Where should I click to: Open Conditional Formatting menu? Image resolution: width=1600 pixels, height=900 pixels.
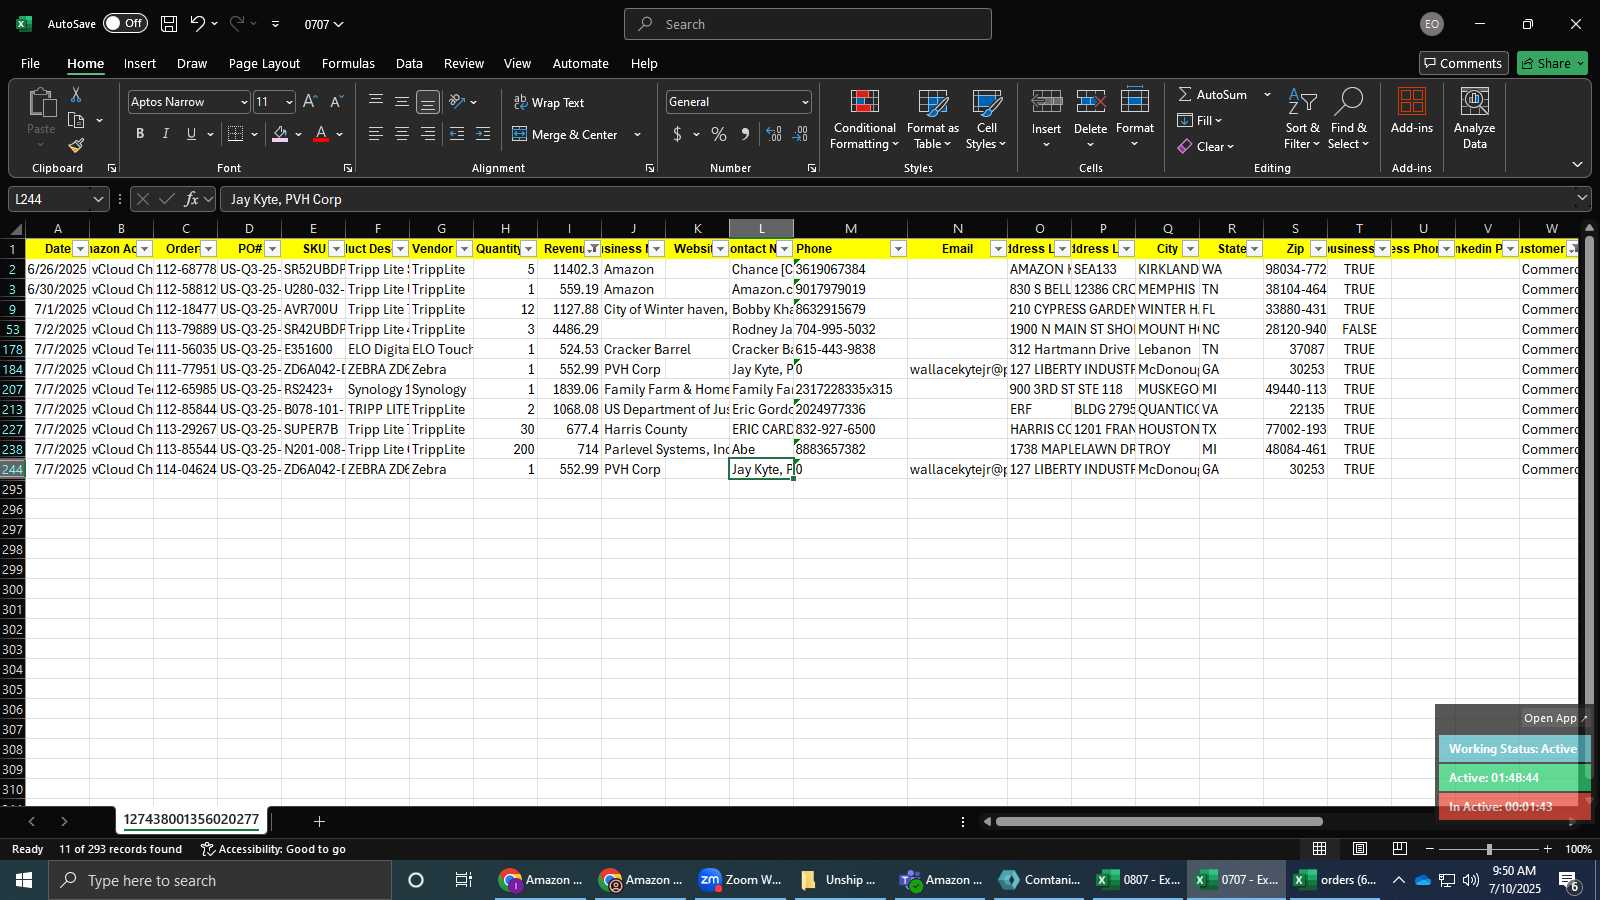tap(865, 120)
